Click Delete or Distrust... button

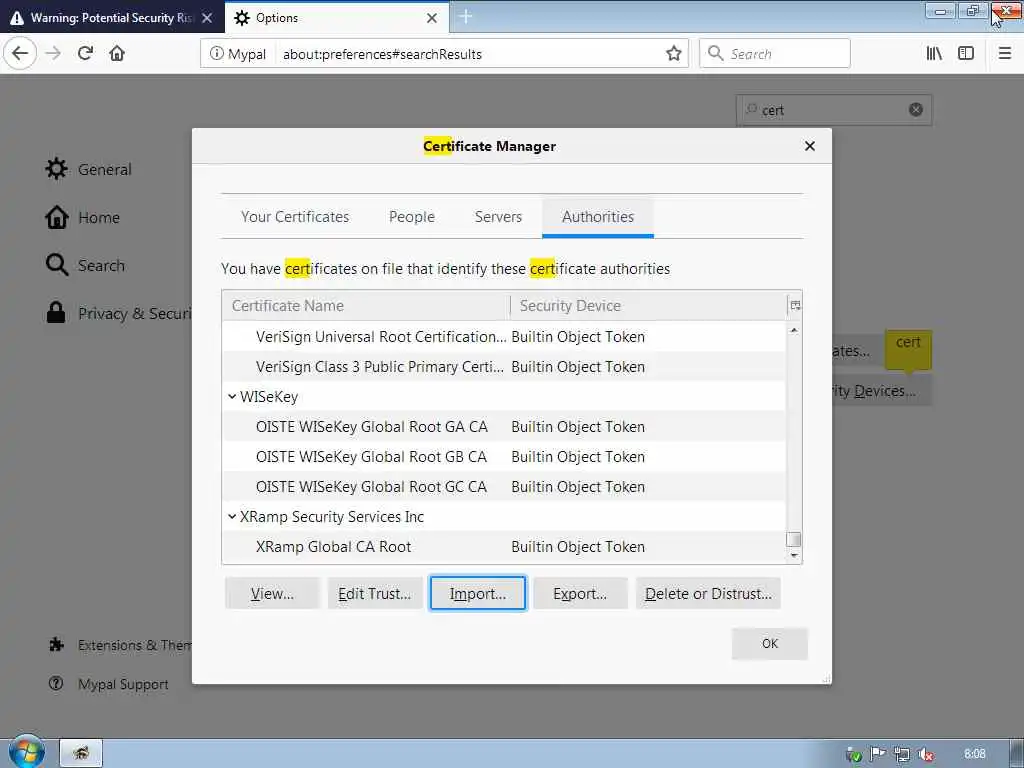(708, 594)
